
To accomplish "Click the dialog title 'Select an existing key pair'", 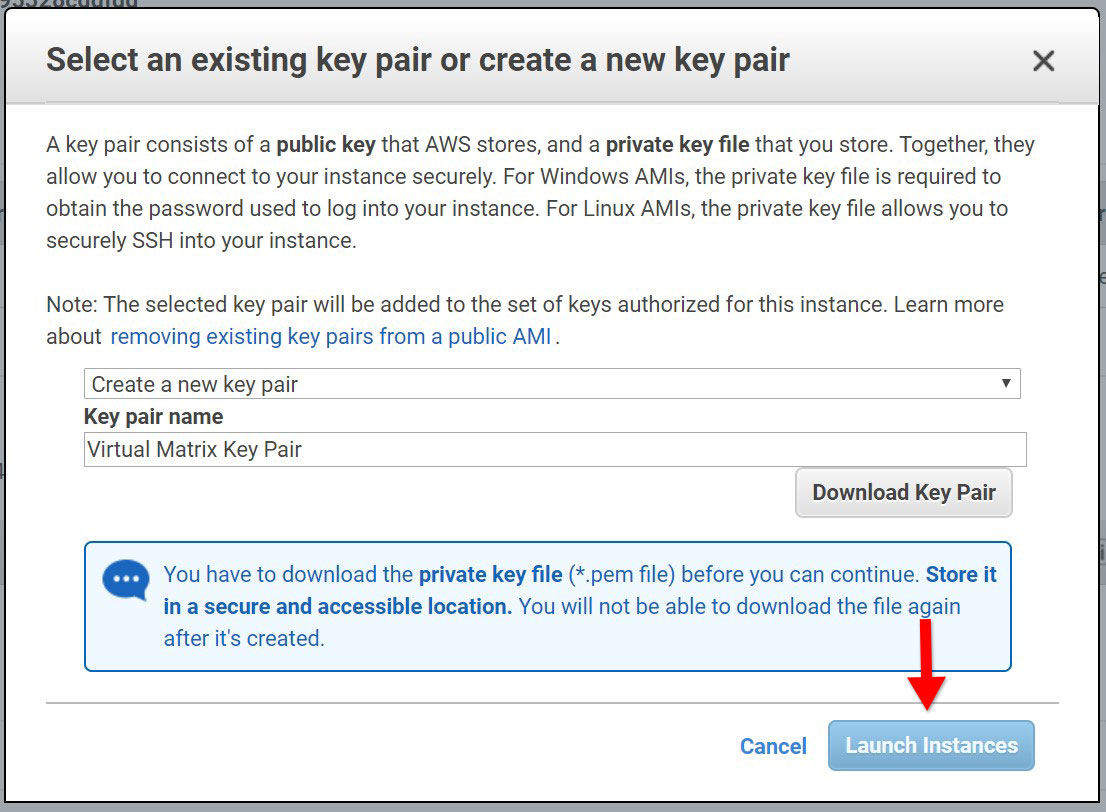I will coord(417,59).
